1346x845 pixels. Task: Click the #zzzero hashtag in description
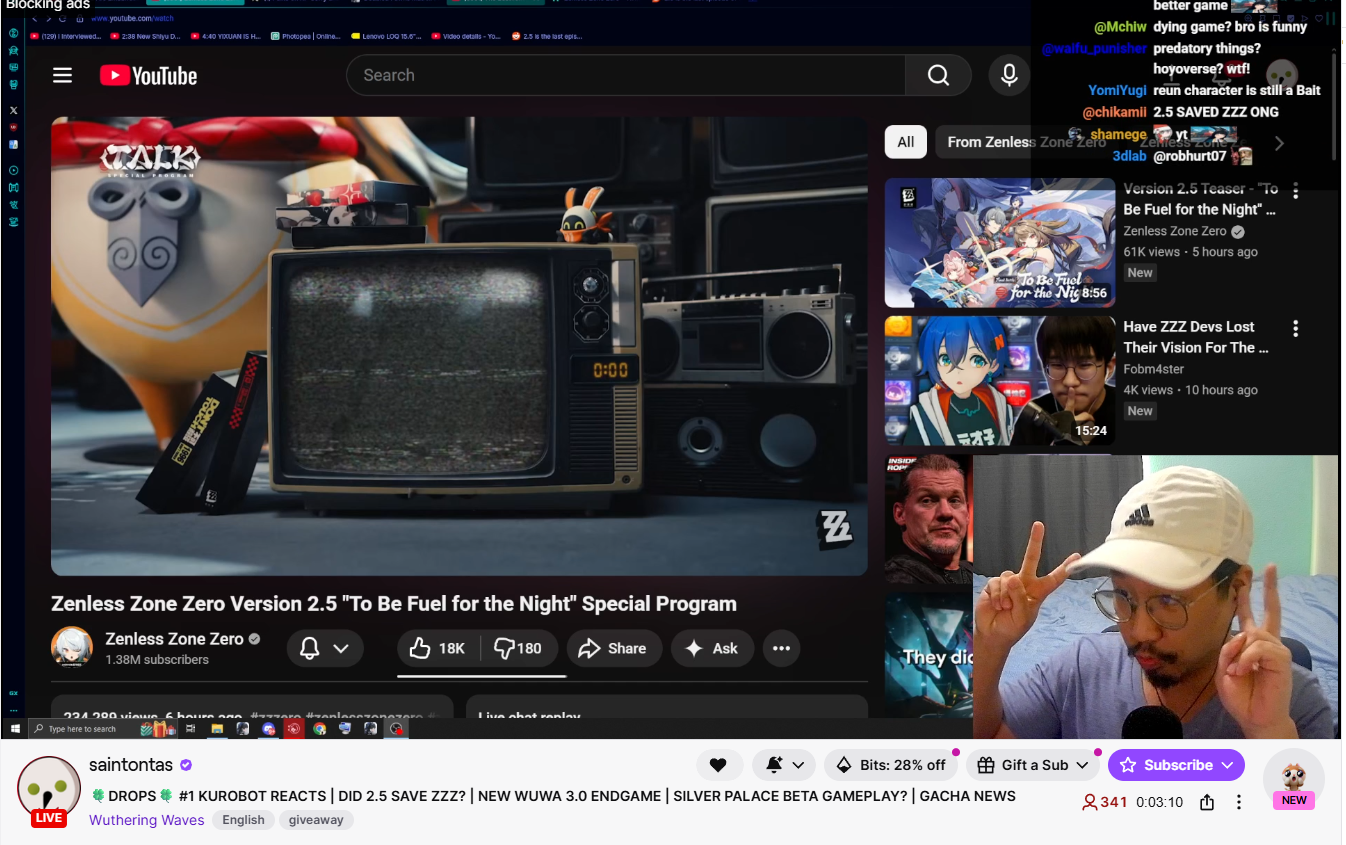pos(275,717)
